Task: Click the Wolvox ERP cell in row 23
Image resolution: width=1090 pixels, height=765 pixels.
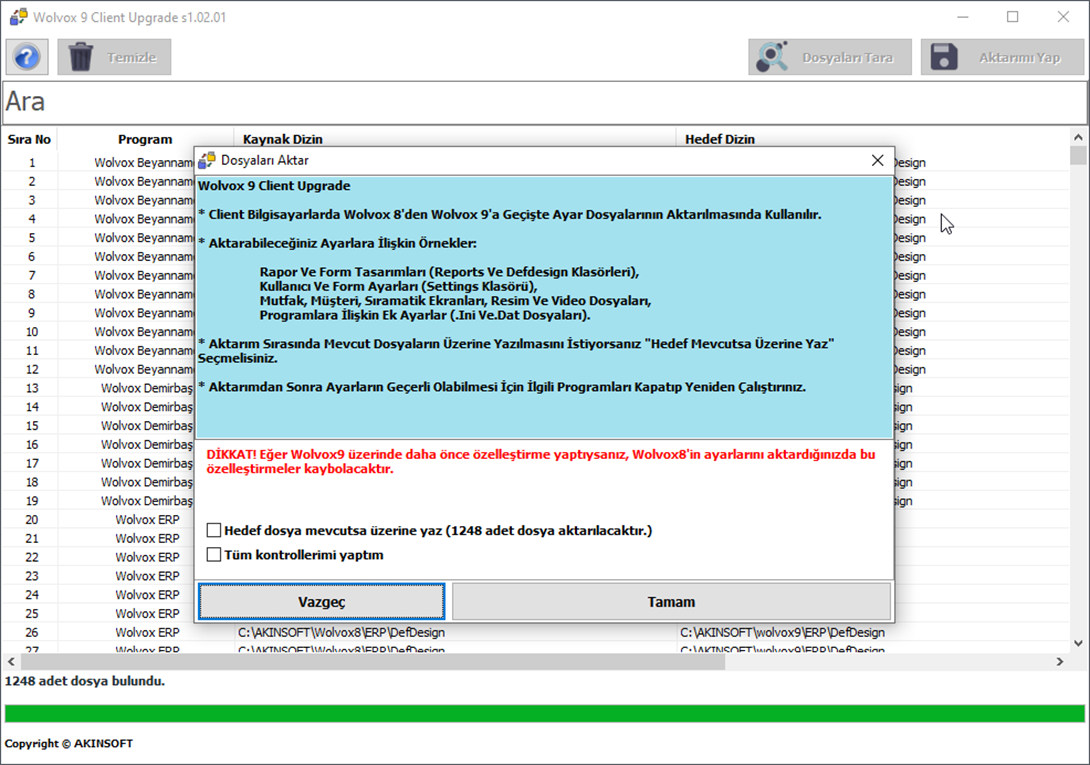Action: point(147,576)
